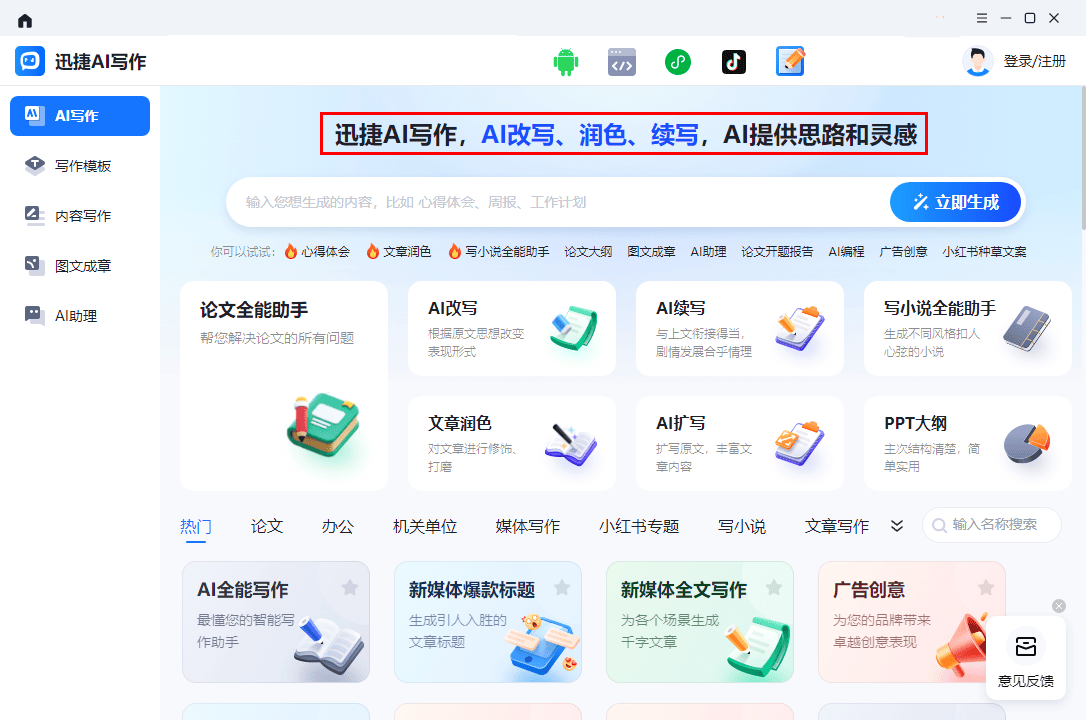This screenshot has height=720, width=1086.
Task: Switch to the 热门 tab
Action: (196, 527)
